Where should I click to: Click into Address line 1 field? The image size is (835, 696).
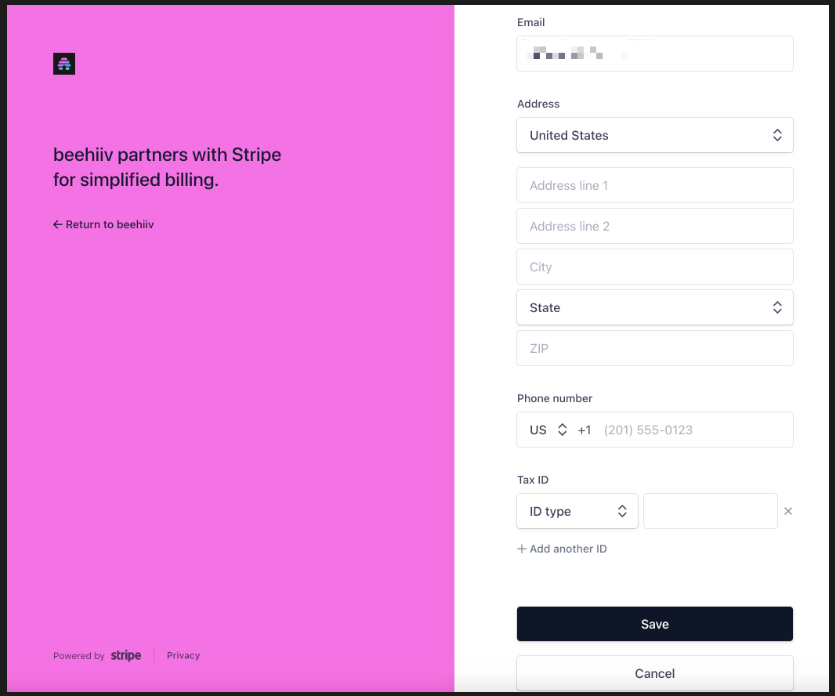tap(654, 185)
